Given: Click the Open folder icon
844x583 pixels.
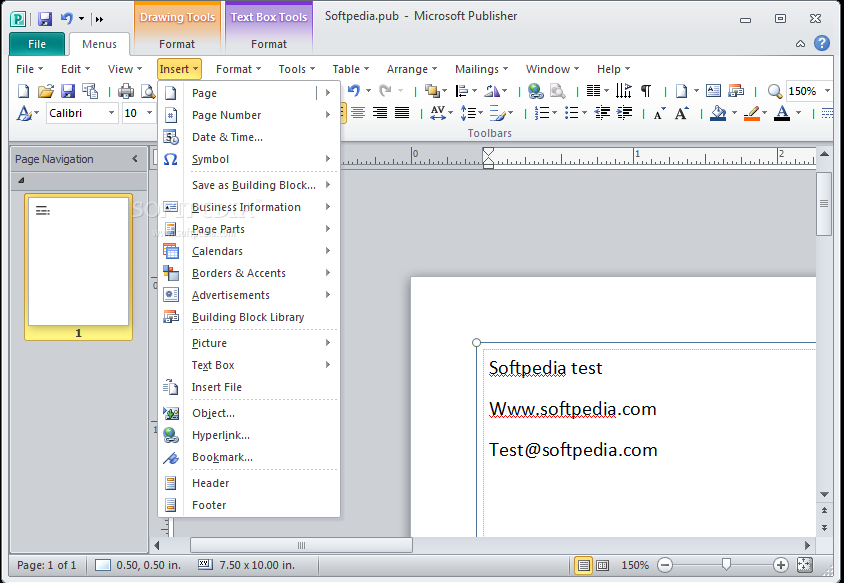Looking at the screenshot, I should [46, 91].
